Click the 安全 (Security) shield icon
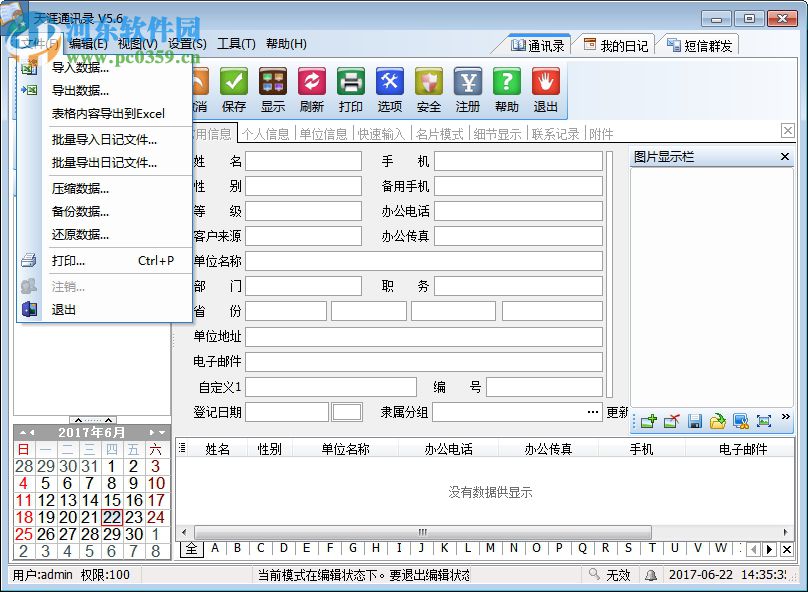The height and width of the screenshot is (592, 808). pos(428,80)
